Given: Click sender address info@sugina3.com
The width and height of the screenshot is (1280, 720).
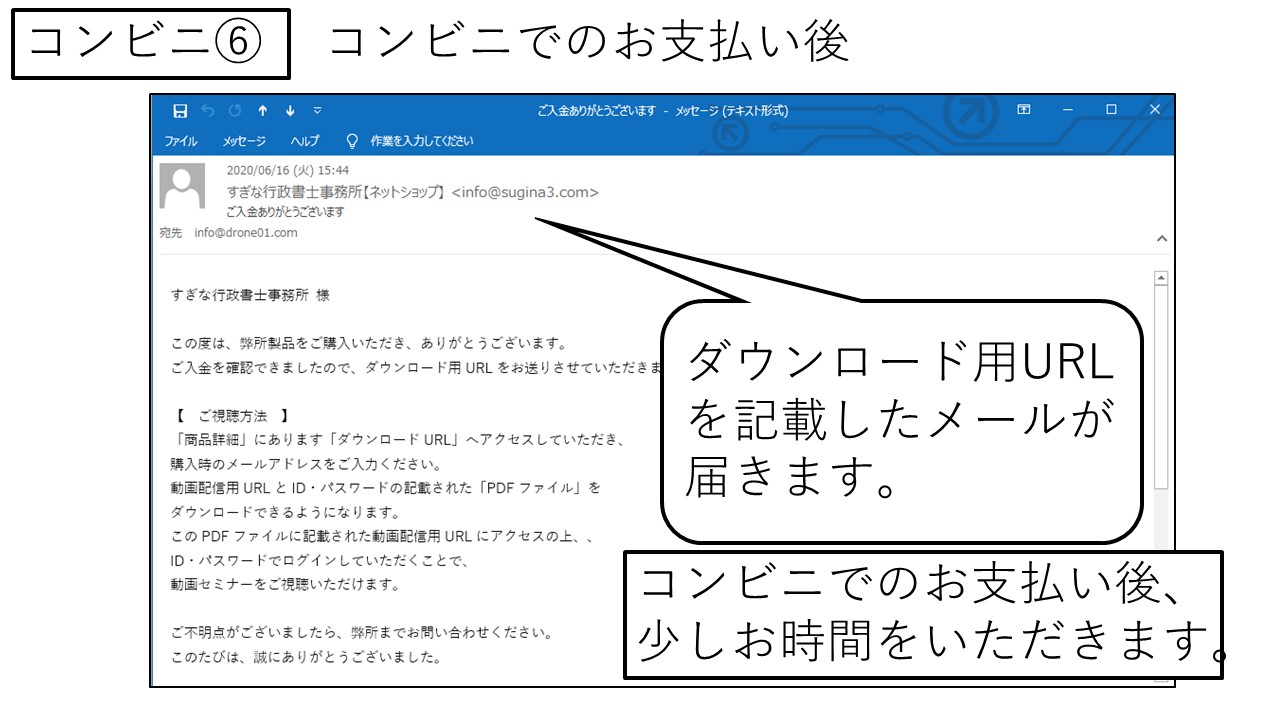Looking at the screenshot, I should pos(525,192).
